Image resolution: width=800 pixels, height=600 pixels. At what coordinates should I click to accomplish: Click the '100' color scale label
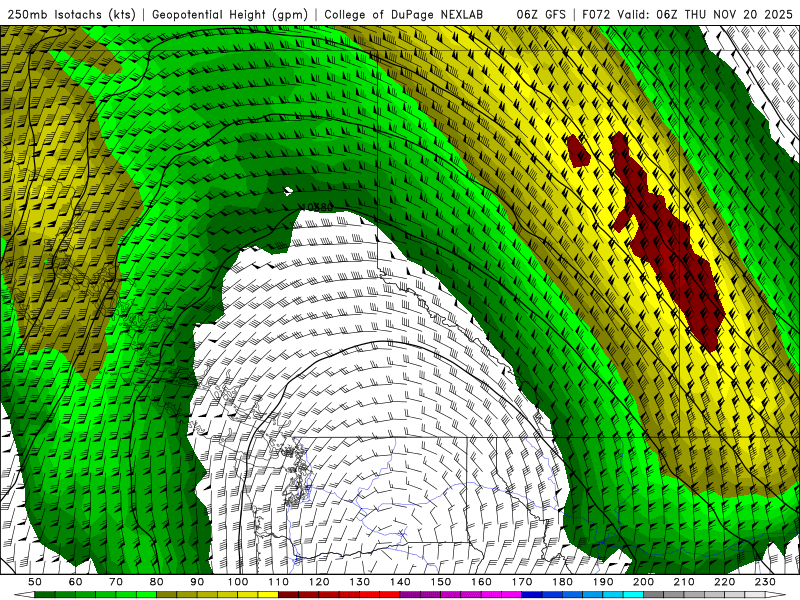coord(238,582)
